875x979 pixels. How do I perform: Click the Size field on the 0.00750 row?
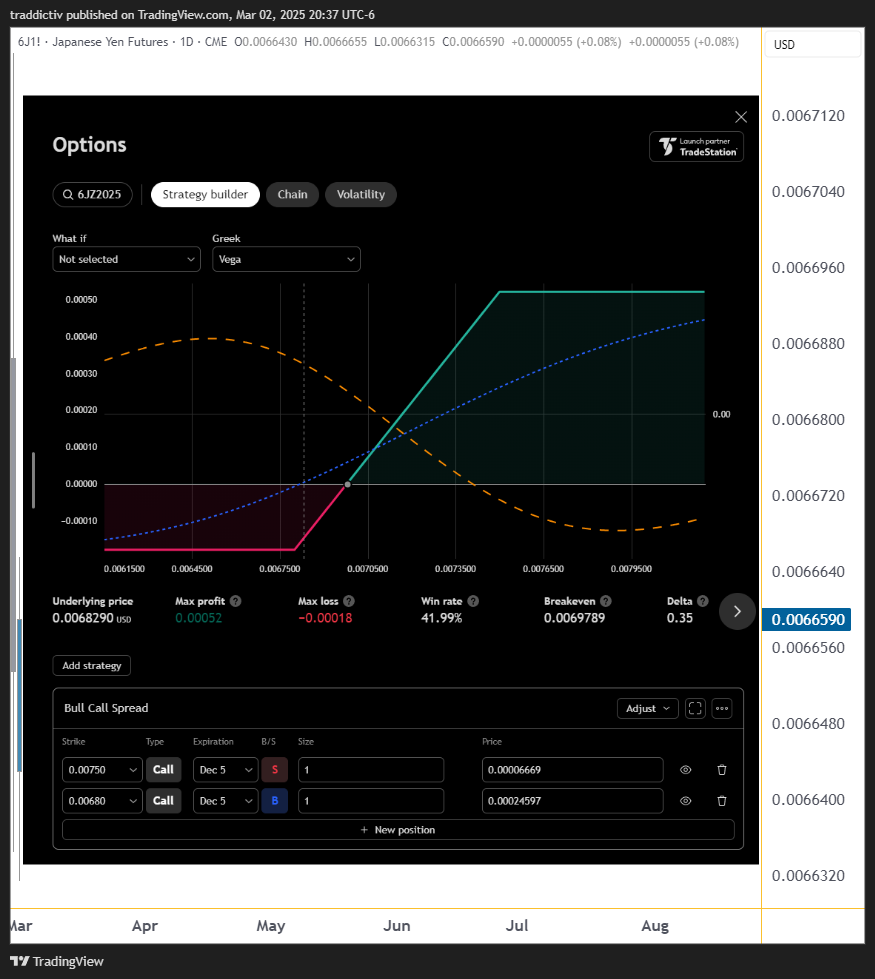(x=371, y=770)
